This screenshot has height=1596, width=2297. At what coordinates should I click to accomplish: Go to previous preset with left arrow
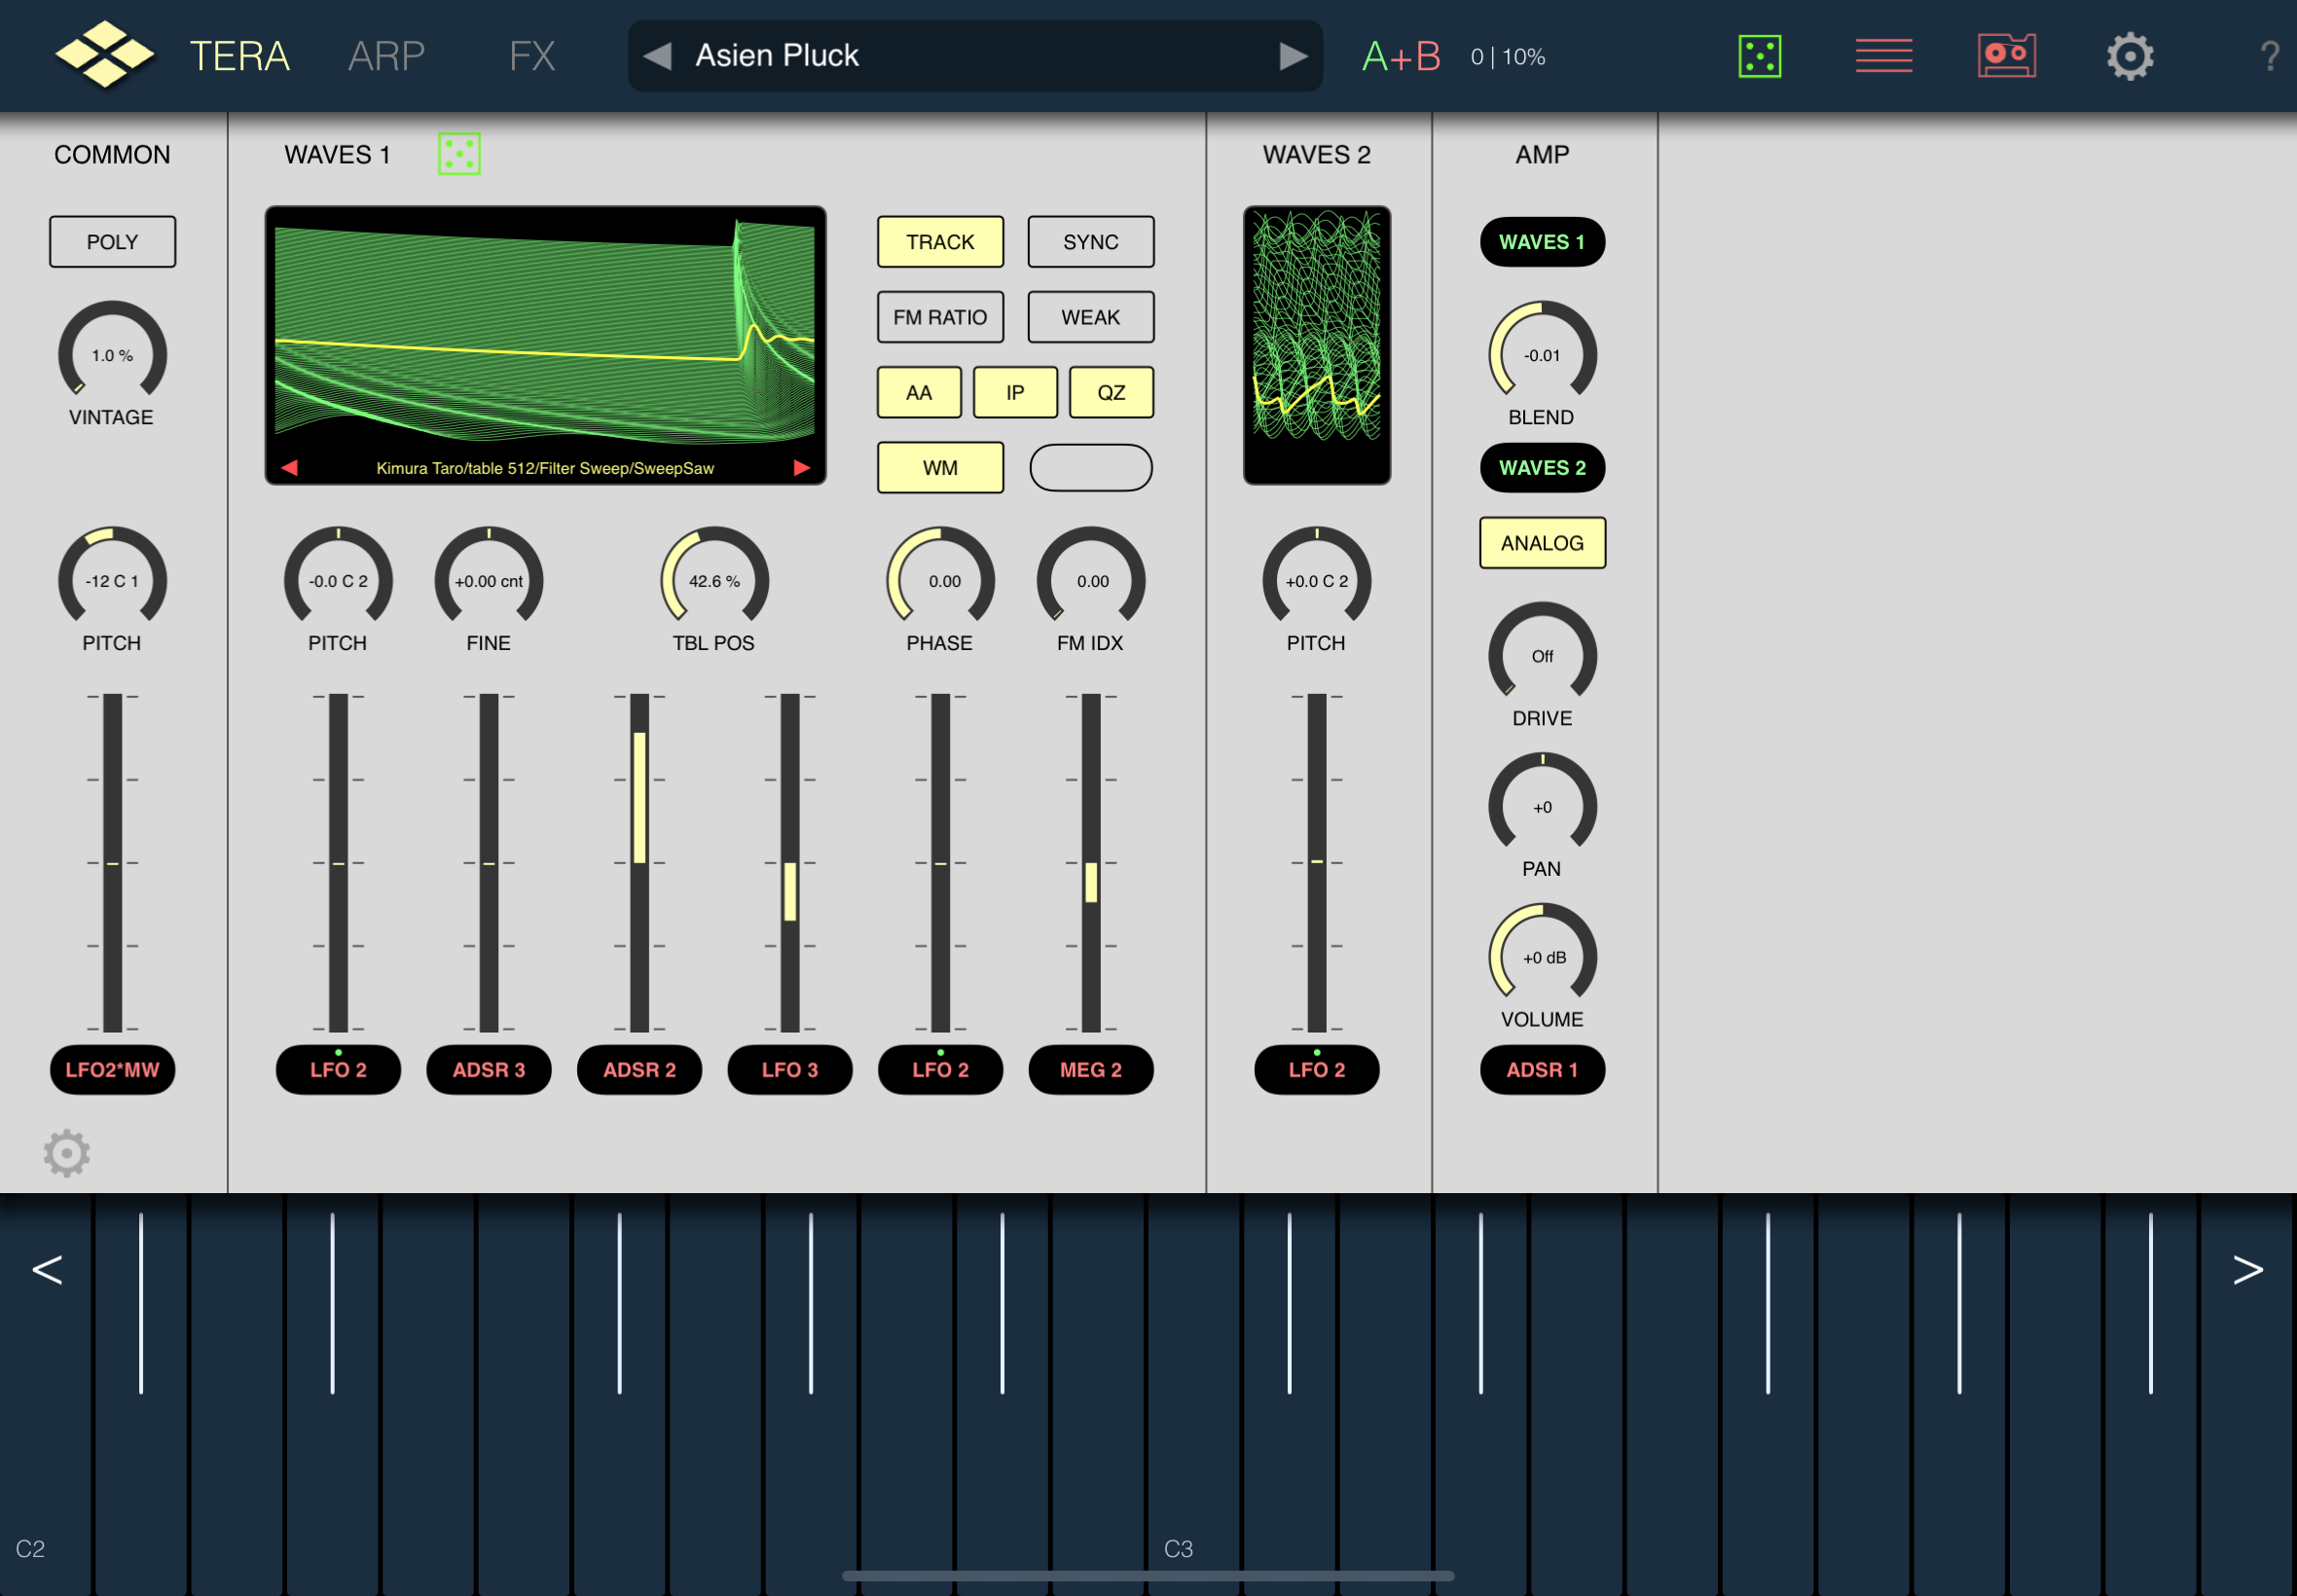click(657, 56)
